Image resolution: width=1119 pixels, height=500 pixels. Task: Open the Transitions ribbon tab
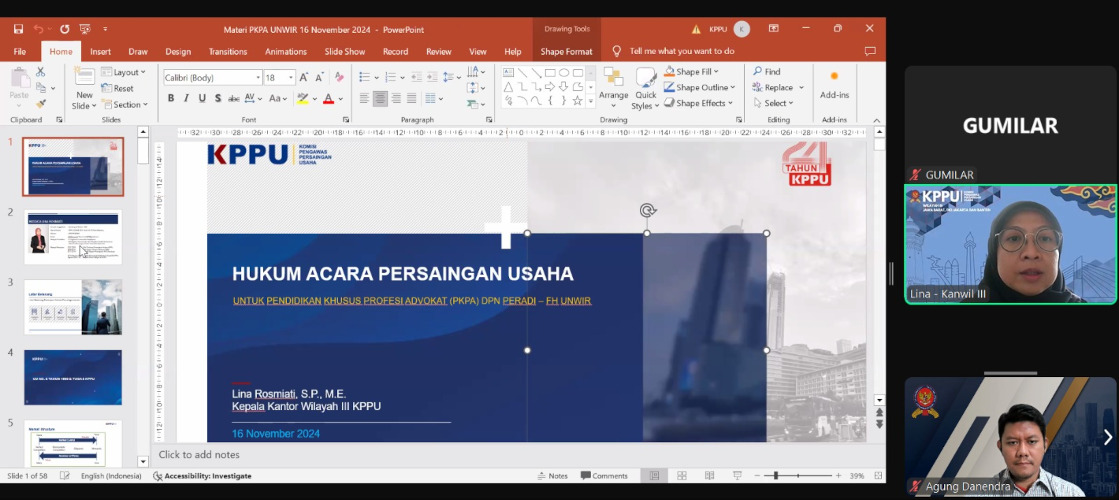click(228, 51)
